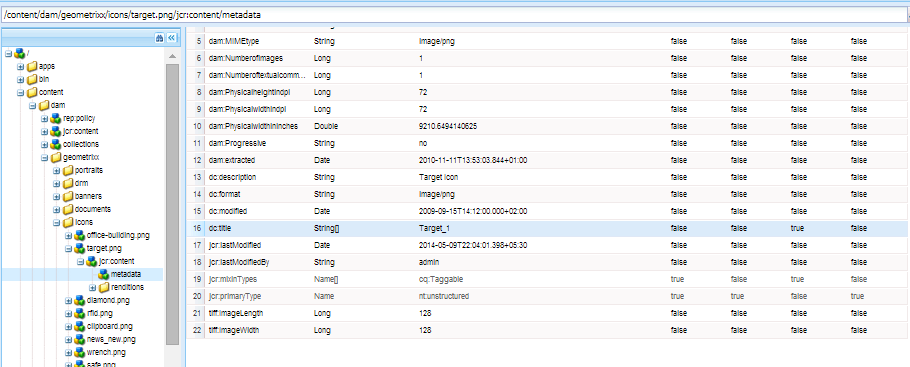The image size is (910, 367).
Task: Click the documents folder icon
Action: pyautogui.click(x=68, y=209)
